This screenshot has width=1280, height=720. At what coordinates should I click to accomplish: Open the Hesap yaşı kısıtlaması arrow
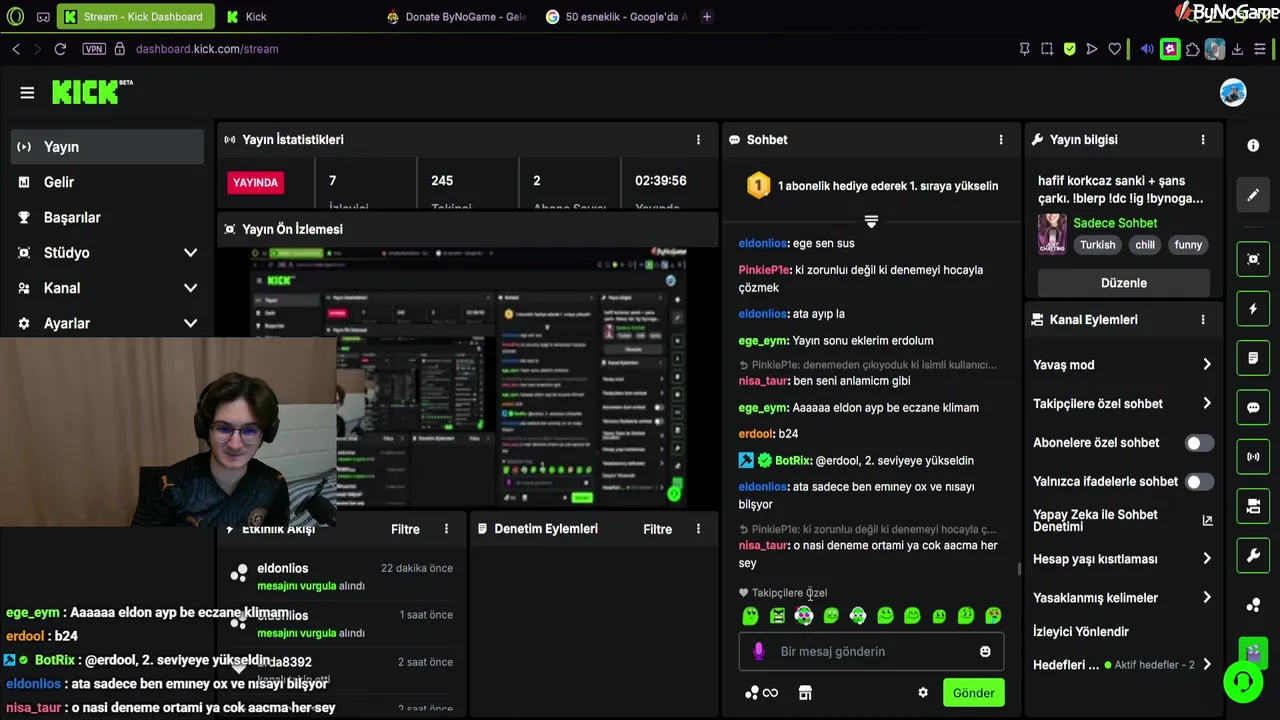pyautogui.click(x=1207, y=559)
